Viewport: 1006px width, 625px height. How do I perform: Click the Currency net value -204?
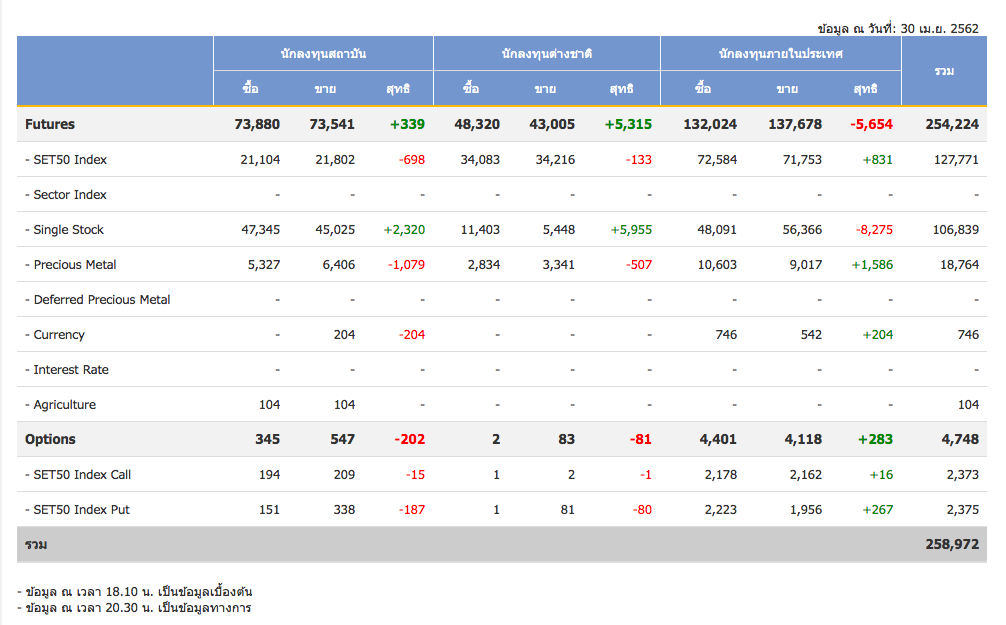(x=412, y=334)
